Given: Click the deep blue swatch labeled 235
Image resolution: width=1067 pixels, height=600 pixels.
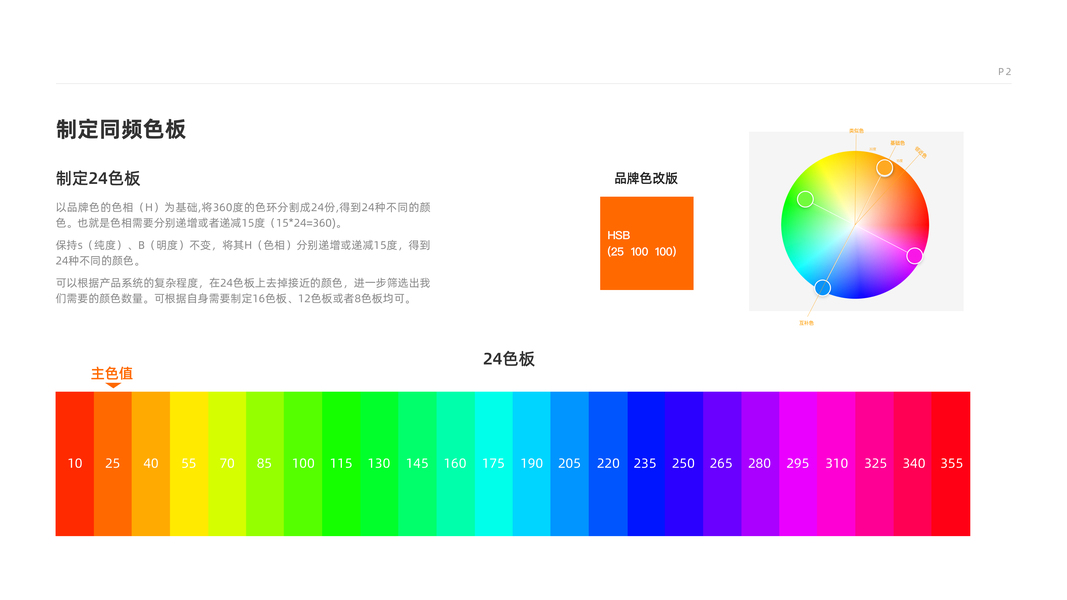Looking at the screenshot, I should (x=646, y=463).
